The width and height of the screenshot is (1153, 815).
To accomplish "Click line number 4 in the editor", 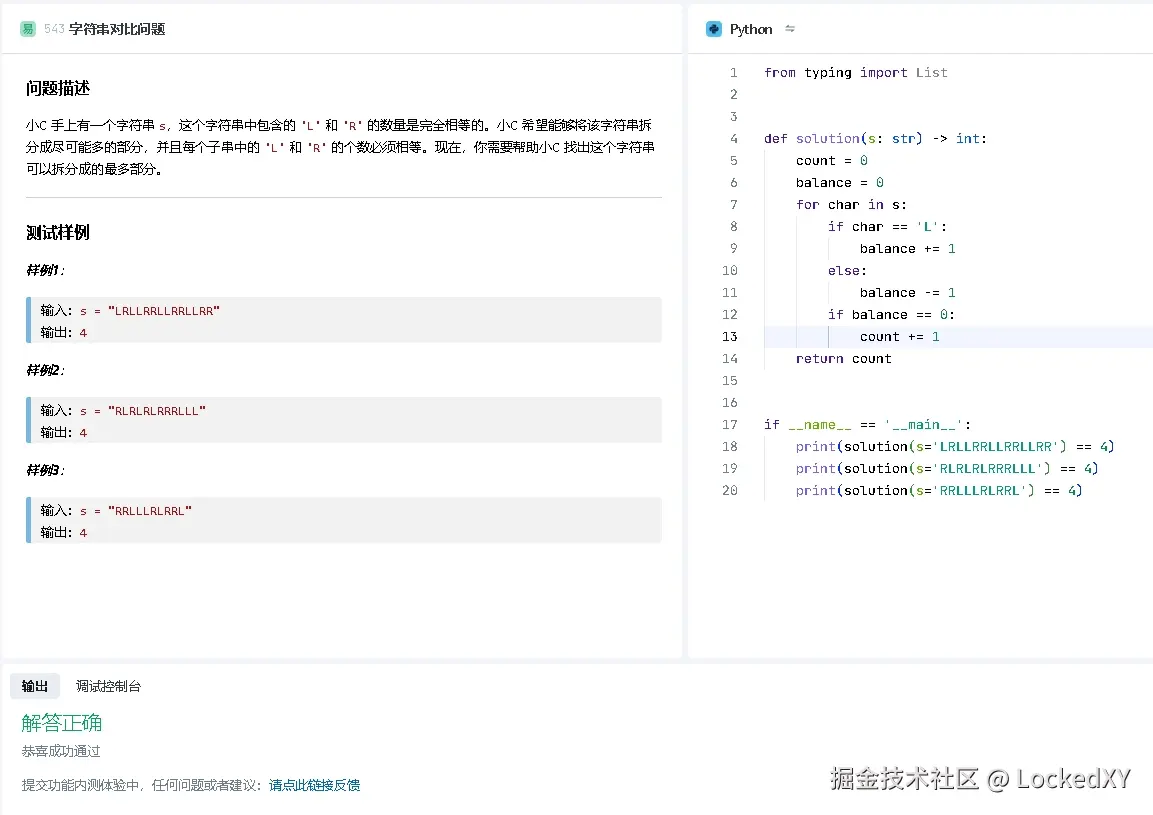I will [734, 138].
